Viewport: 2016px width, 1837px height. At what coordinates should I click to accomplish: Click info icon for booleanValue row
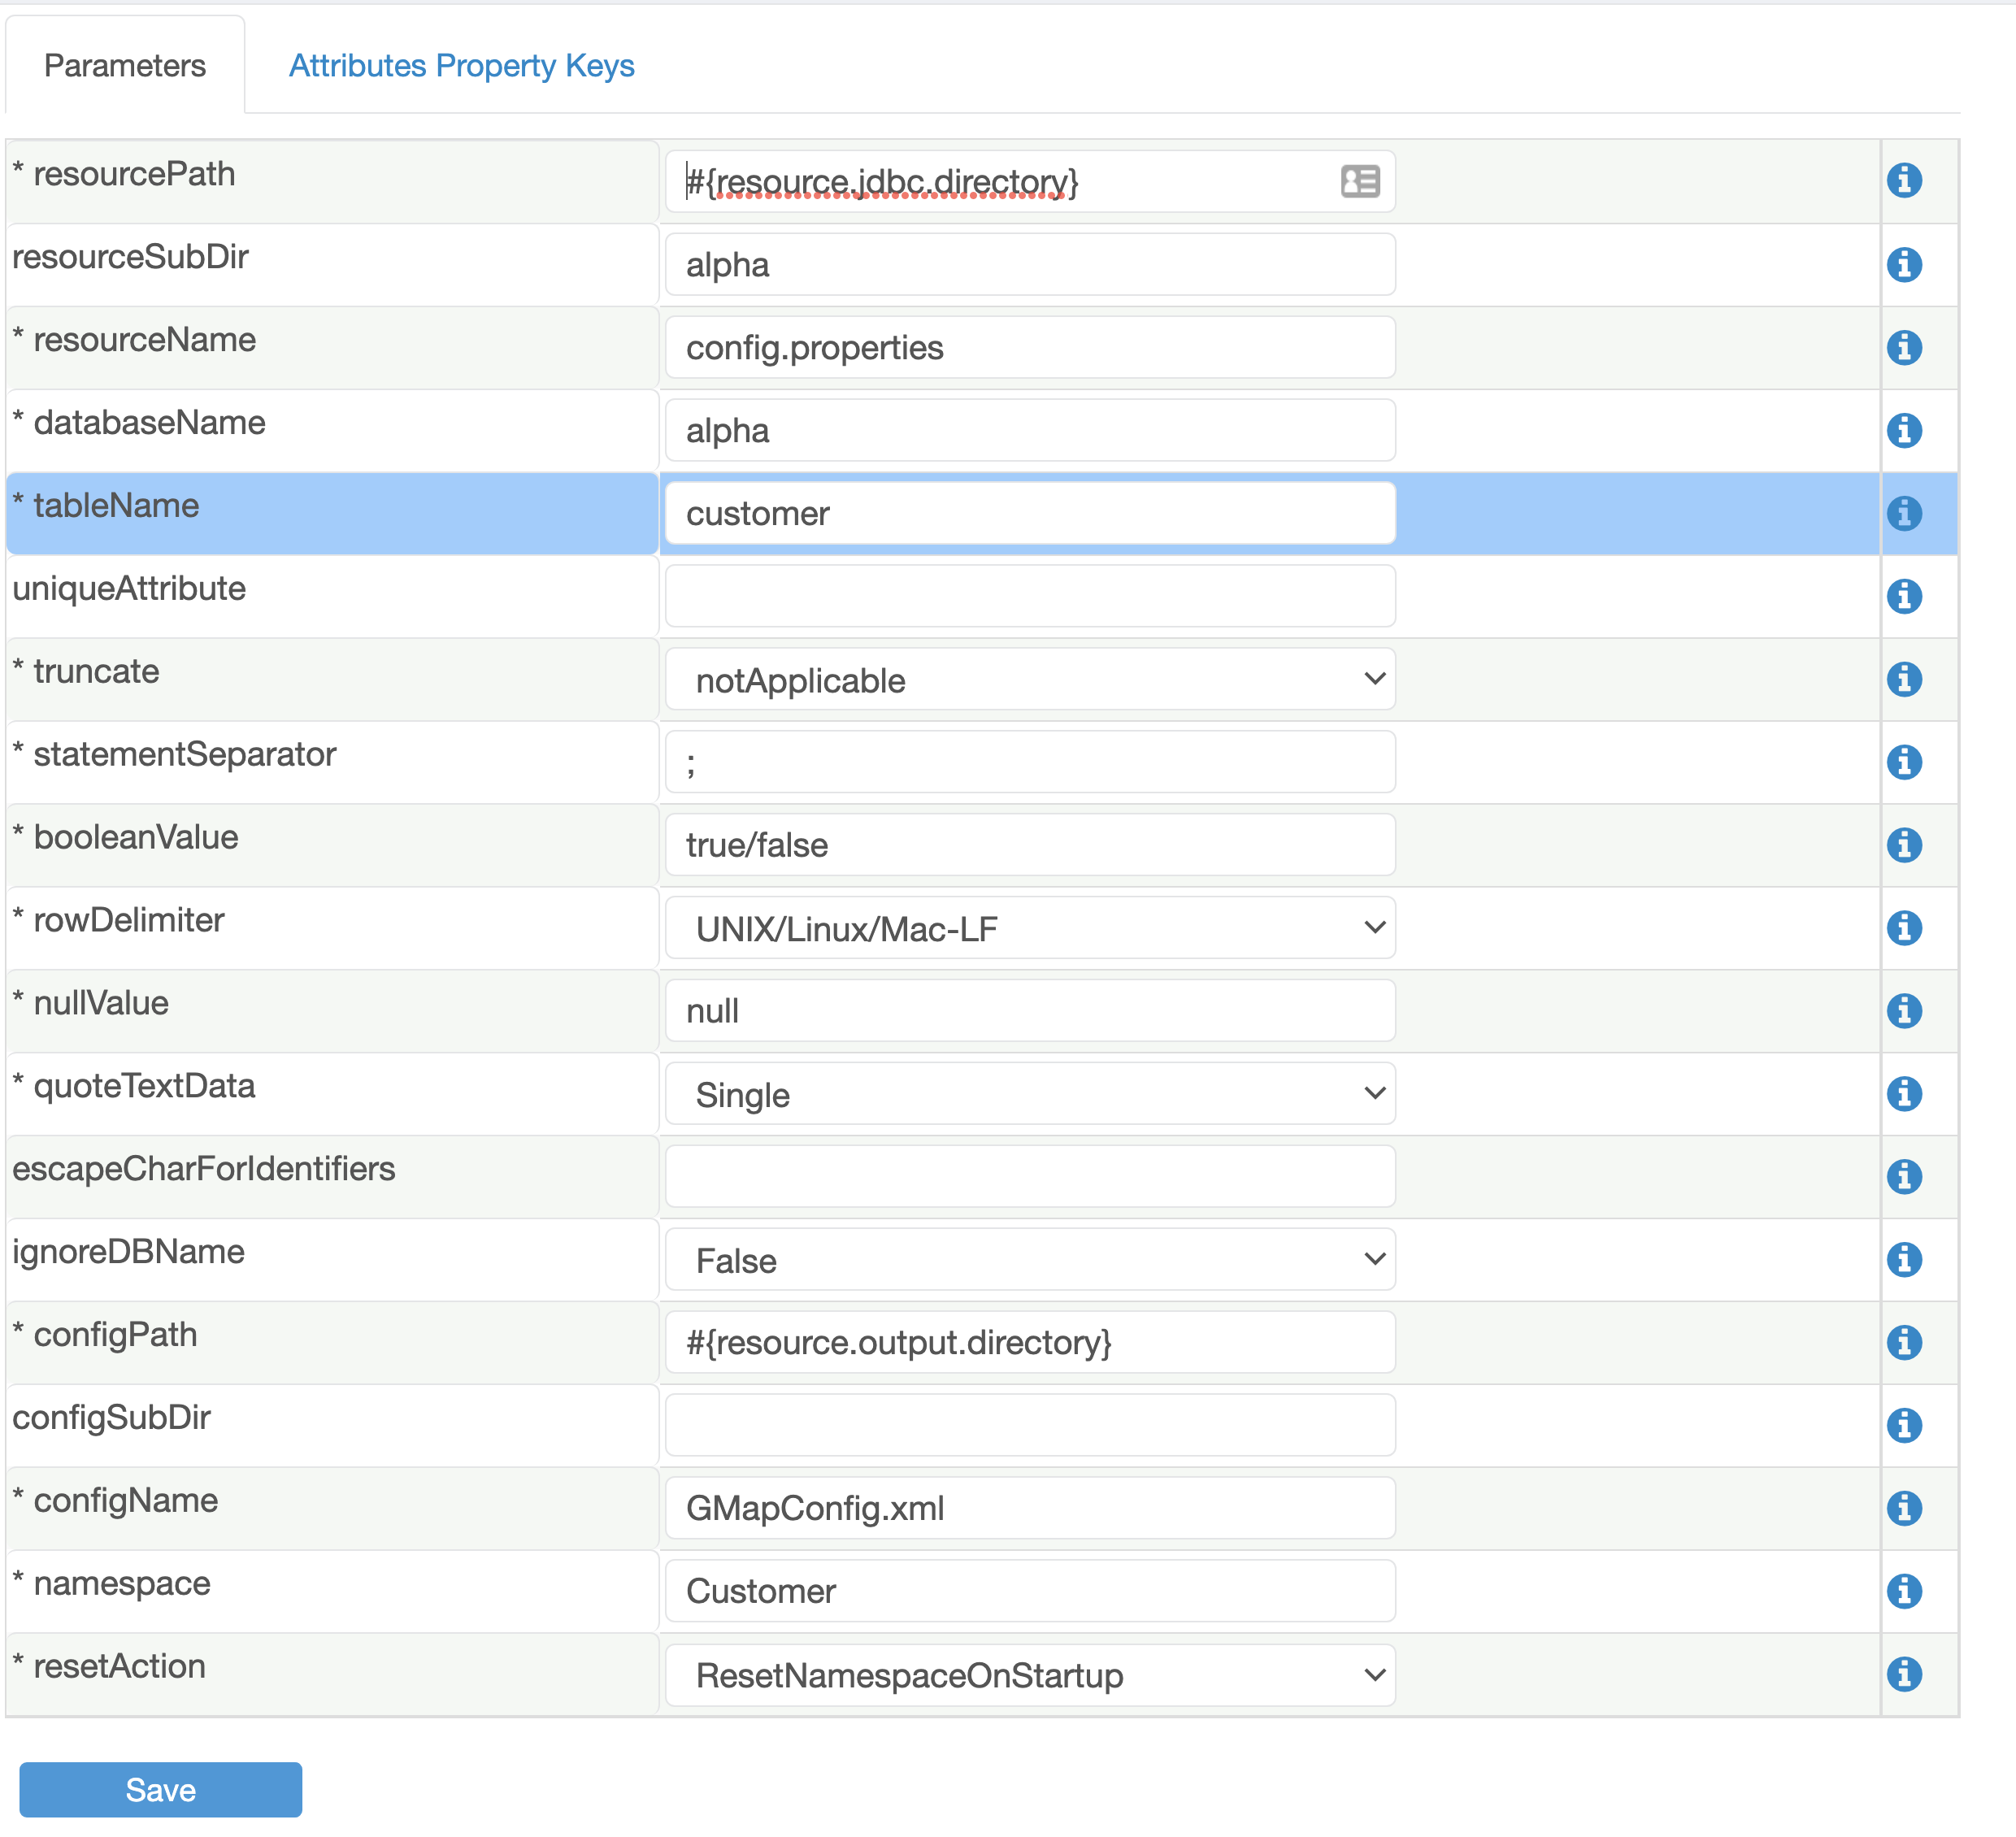(1903, 845)
